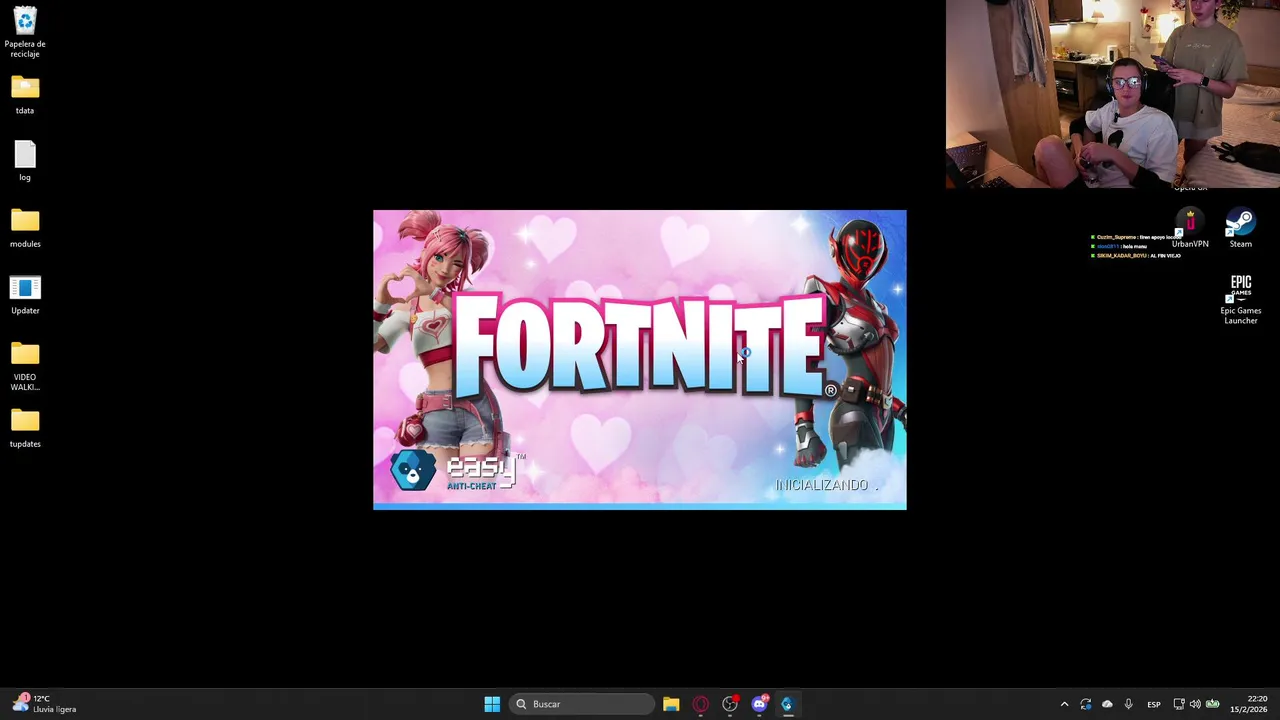1280x720 pixels.
Task: Open Opera GX from the taskbar
Action: coord(700,704)
